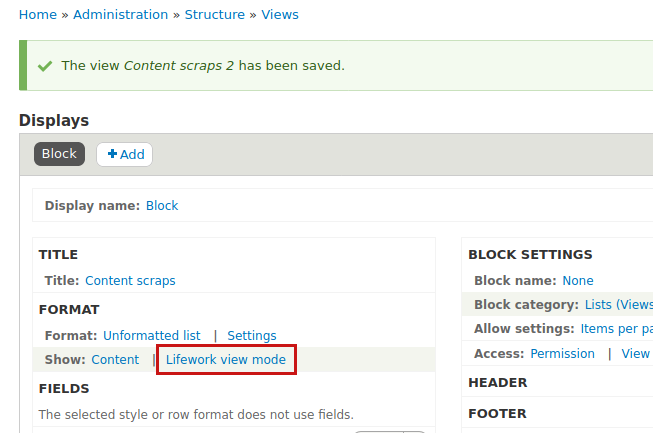Click the Displays heading

coord(54,121)
